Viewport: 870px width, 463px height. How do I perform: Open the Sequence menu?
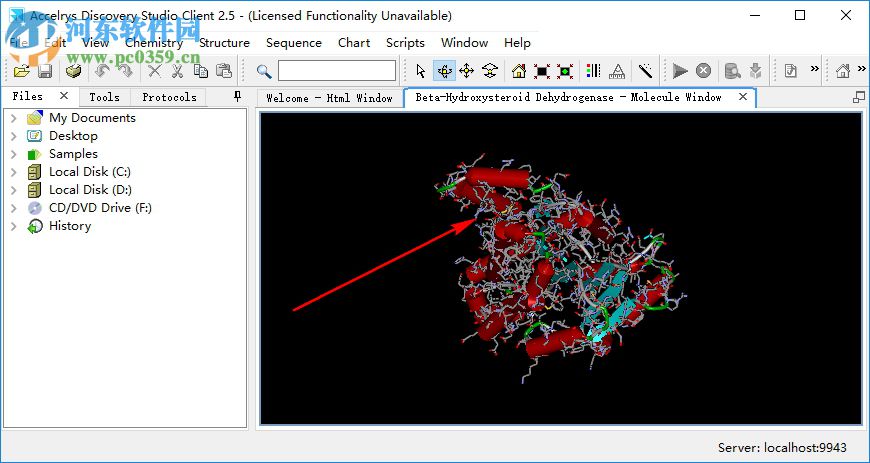[x=294, y=43]
